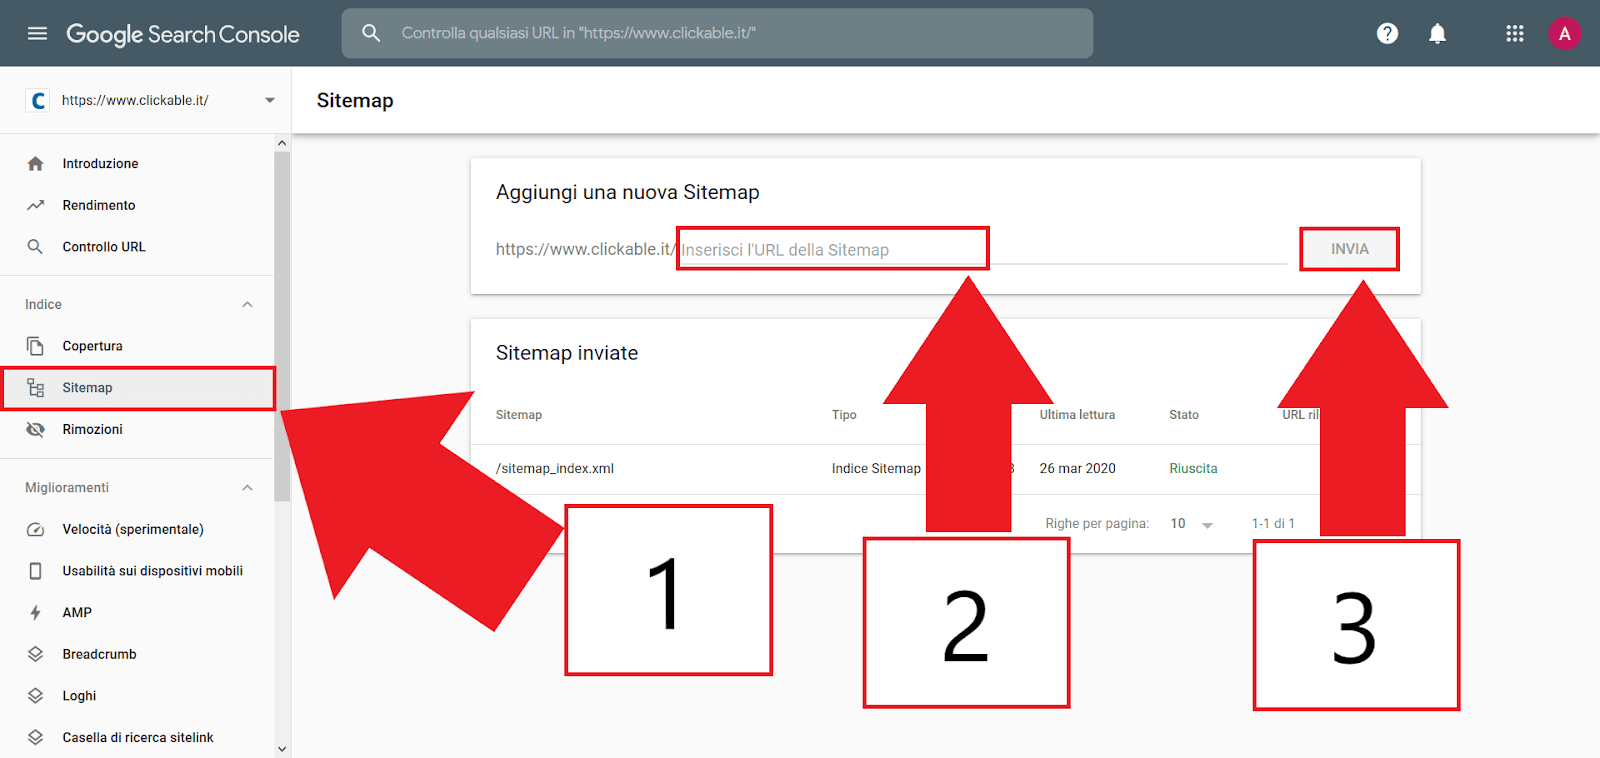Click the Velocità speedometer icon

coord(35,529)
